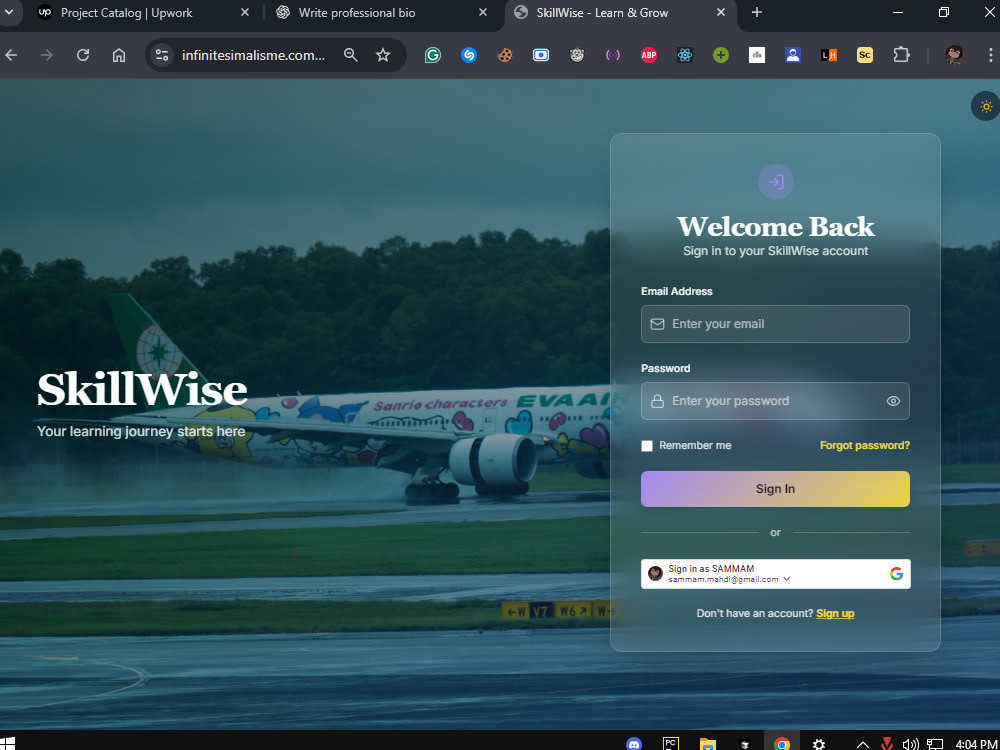Viewport: 1000px width, 750px height.
Task: Open File Explorer from the taskbar
Action: tap(708, 744)
